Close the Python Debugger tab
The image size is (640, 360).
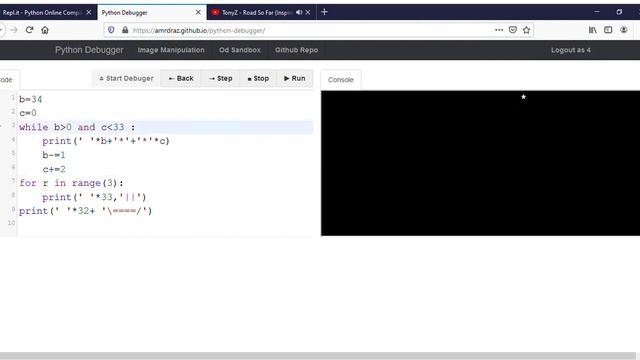click(198, 12)
